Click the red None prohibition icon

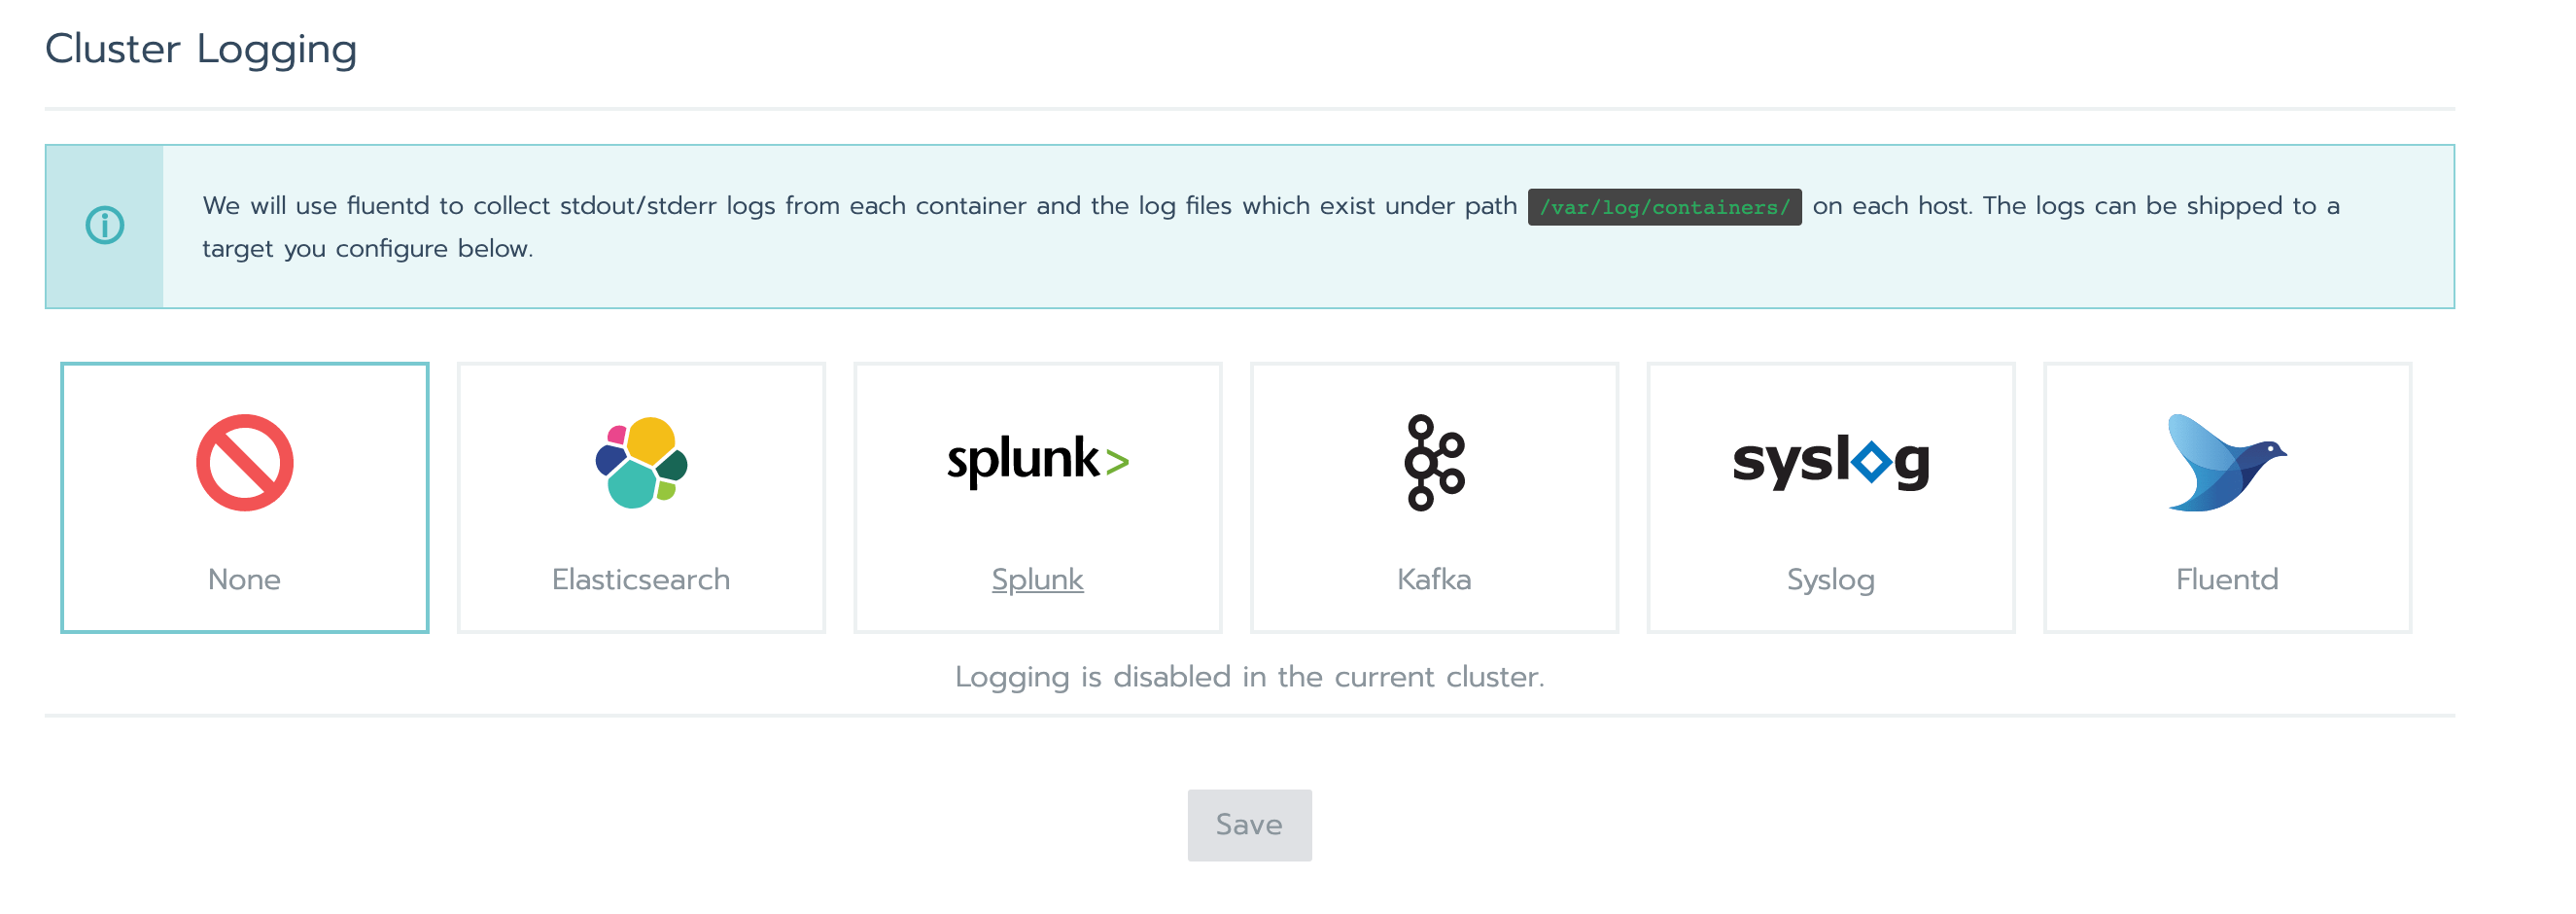coord(244,462)
